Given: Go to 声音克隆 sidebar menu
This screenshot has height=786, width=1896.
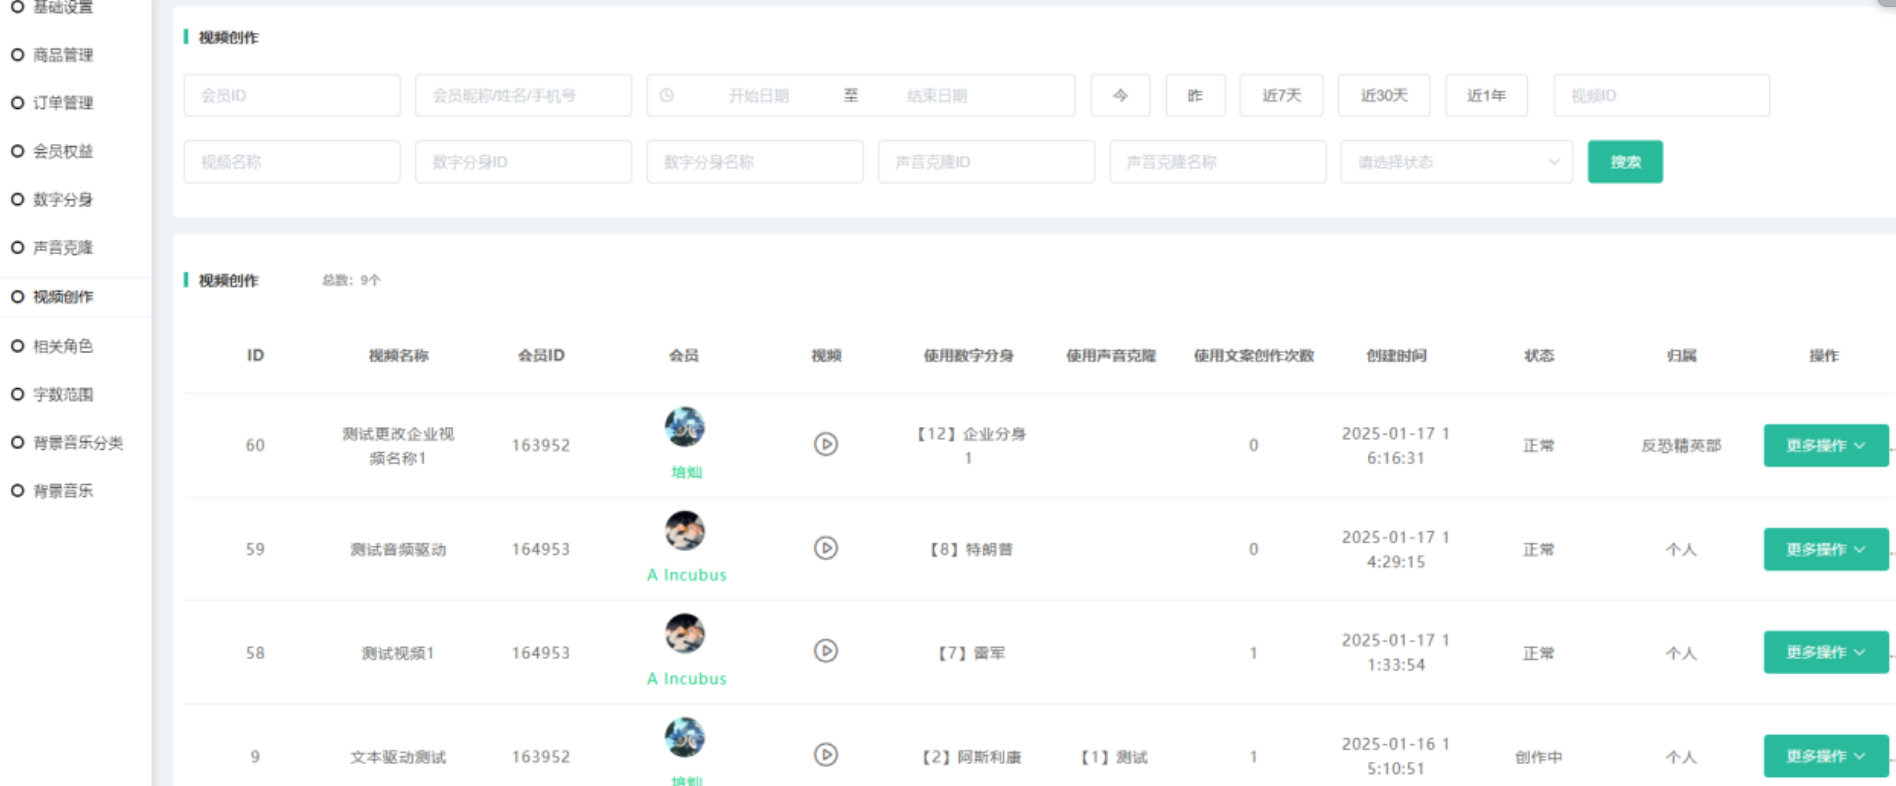Looking at the screenshot, I should [x=63, y=248].
